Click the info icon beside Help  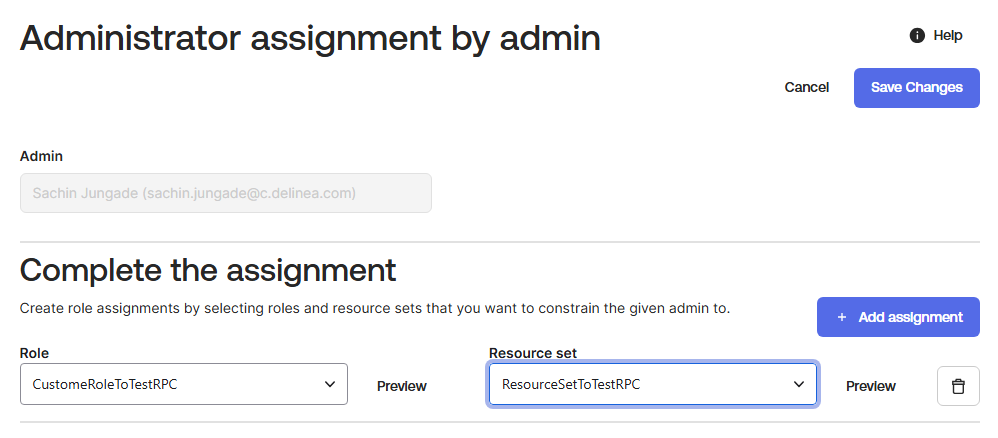(917, 36)
